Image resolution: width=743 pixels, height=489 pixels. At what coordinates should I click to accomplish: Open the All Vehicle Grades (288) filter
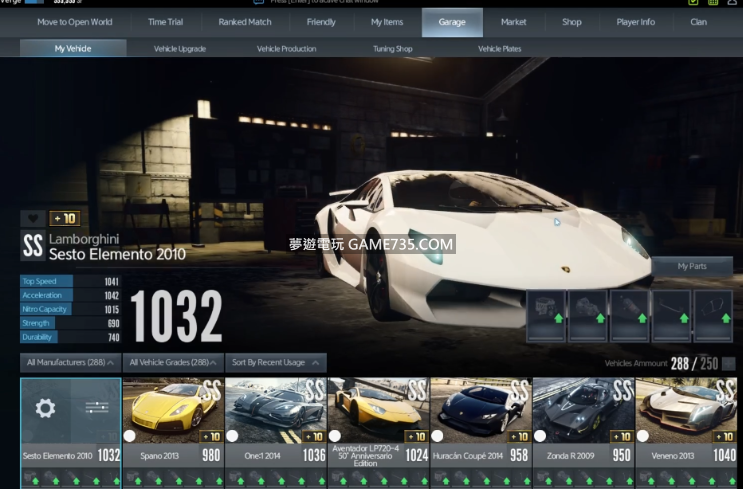(174, 362)
